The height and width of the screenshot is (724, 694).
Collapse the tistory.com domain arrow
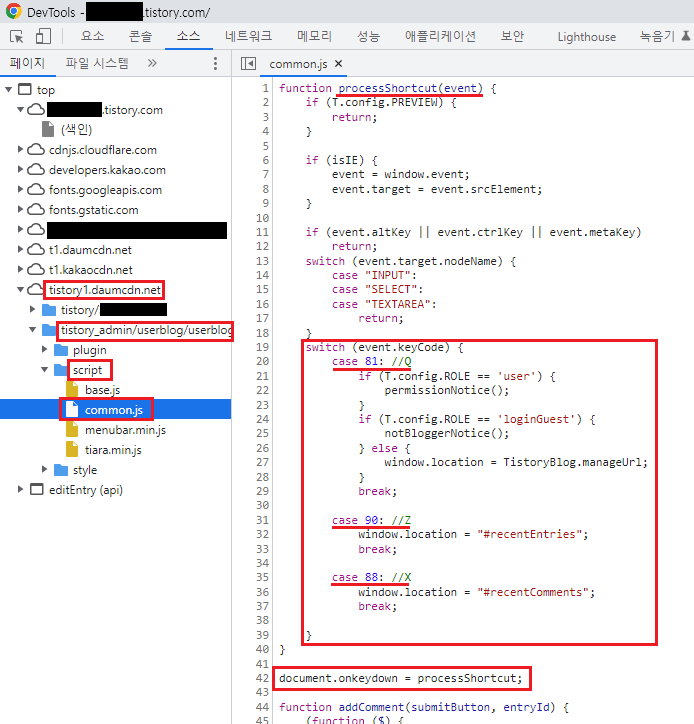[x=20, y=109]
